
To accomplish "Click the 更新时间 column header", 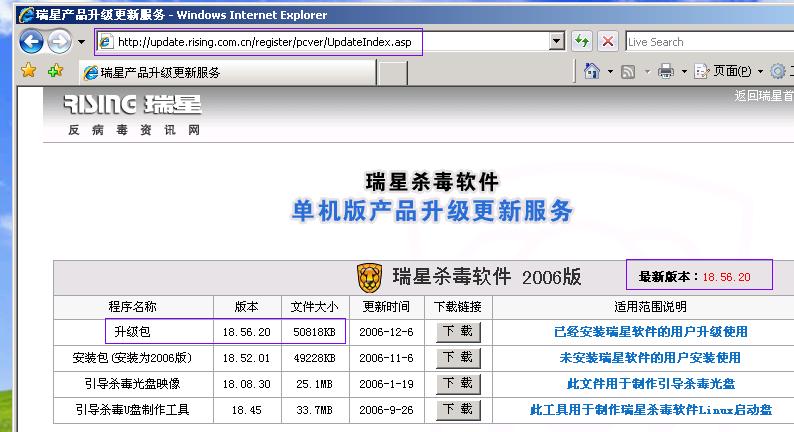I will click(x=386, y=306).
